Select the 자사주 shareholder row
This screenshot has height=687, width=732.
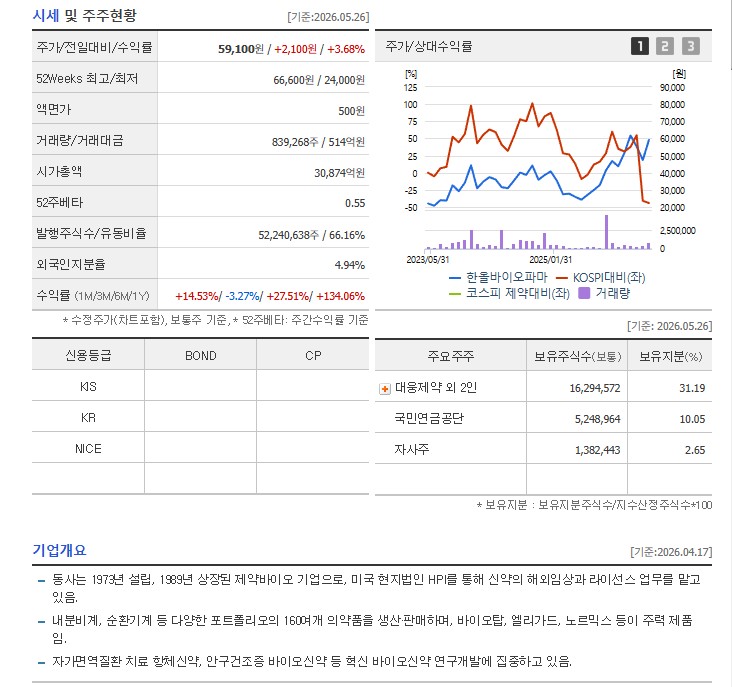(543, 449)
